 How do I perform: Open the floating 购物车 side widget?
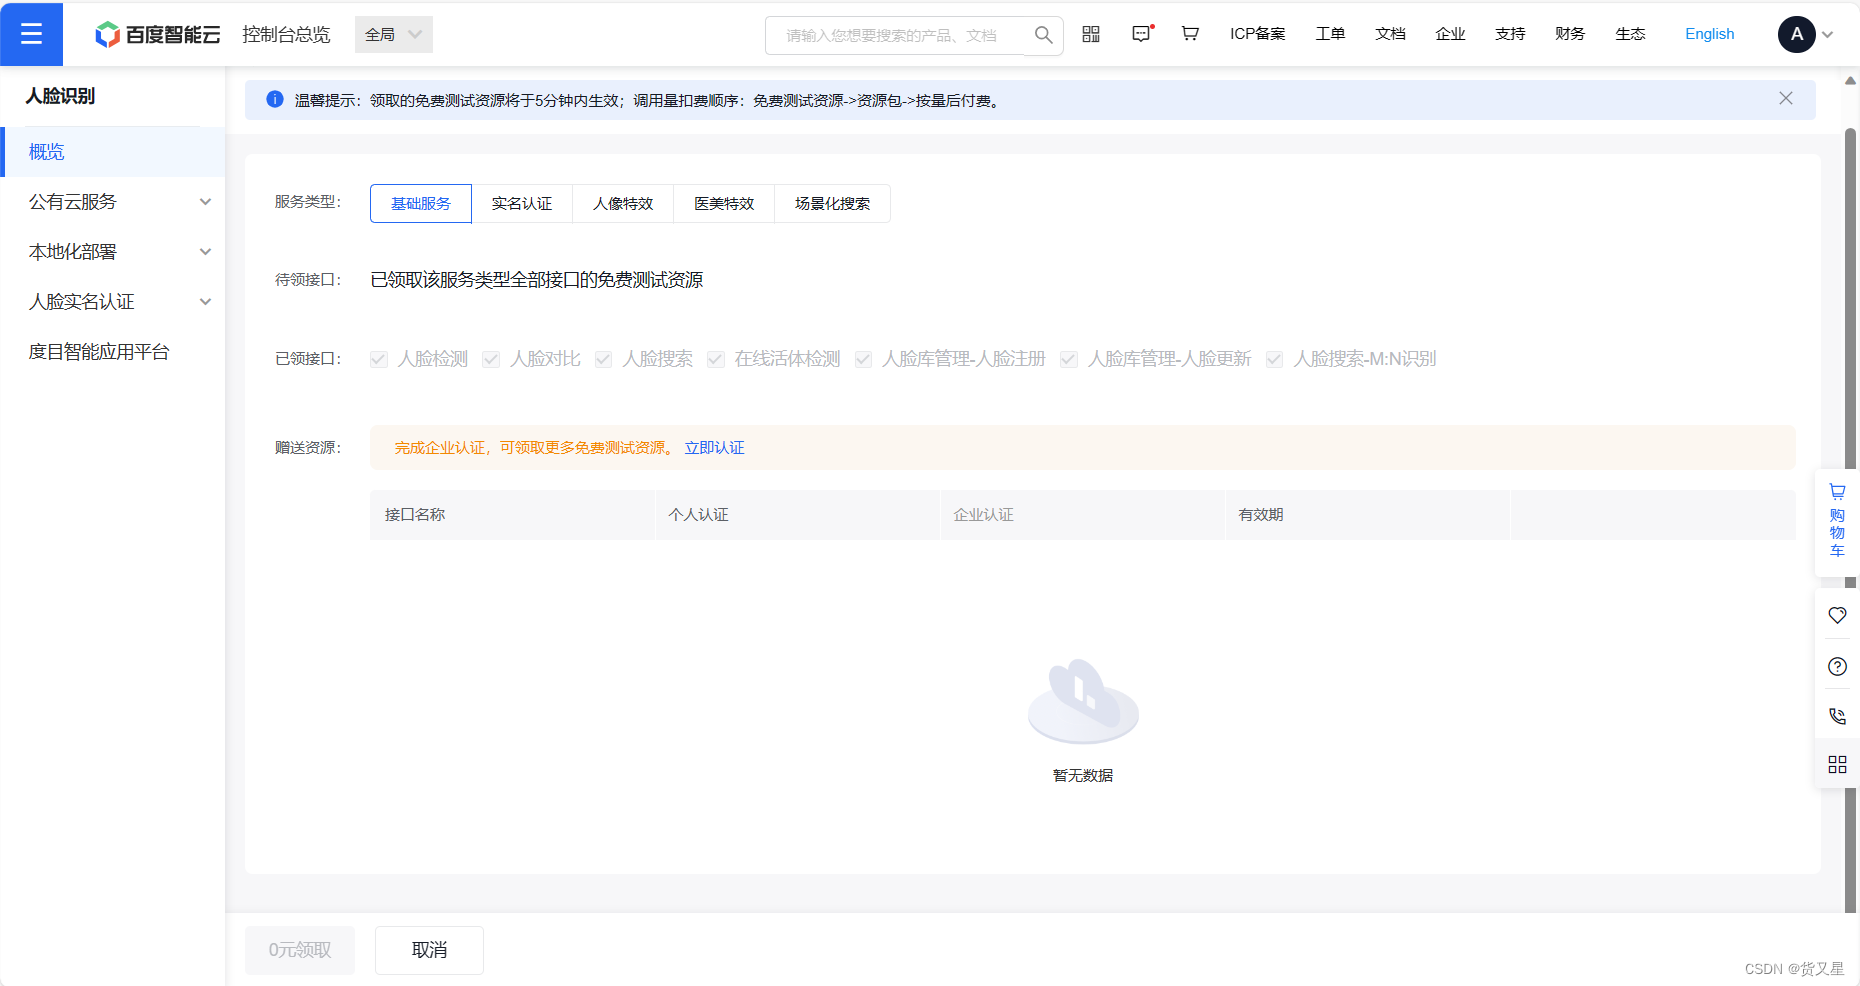[1837, 521]
